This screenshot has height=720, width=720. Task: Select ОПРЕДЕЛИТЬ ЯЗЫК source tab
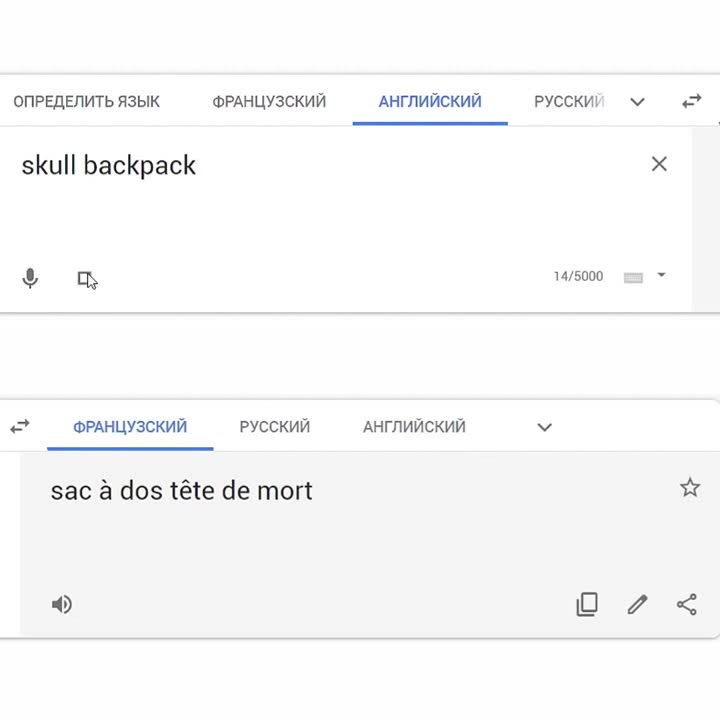coord(86,101)
